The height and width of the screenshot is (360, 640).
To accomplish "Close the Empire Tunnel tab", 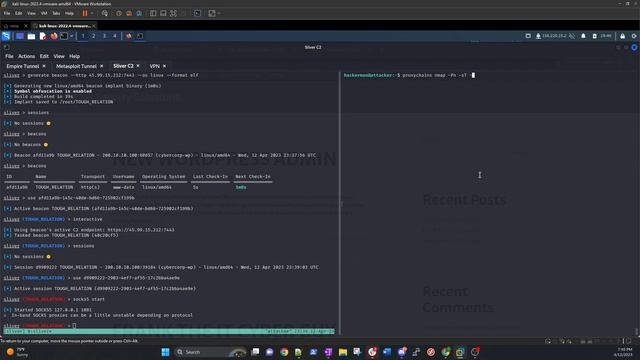I will click(44, 66).
